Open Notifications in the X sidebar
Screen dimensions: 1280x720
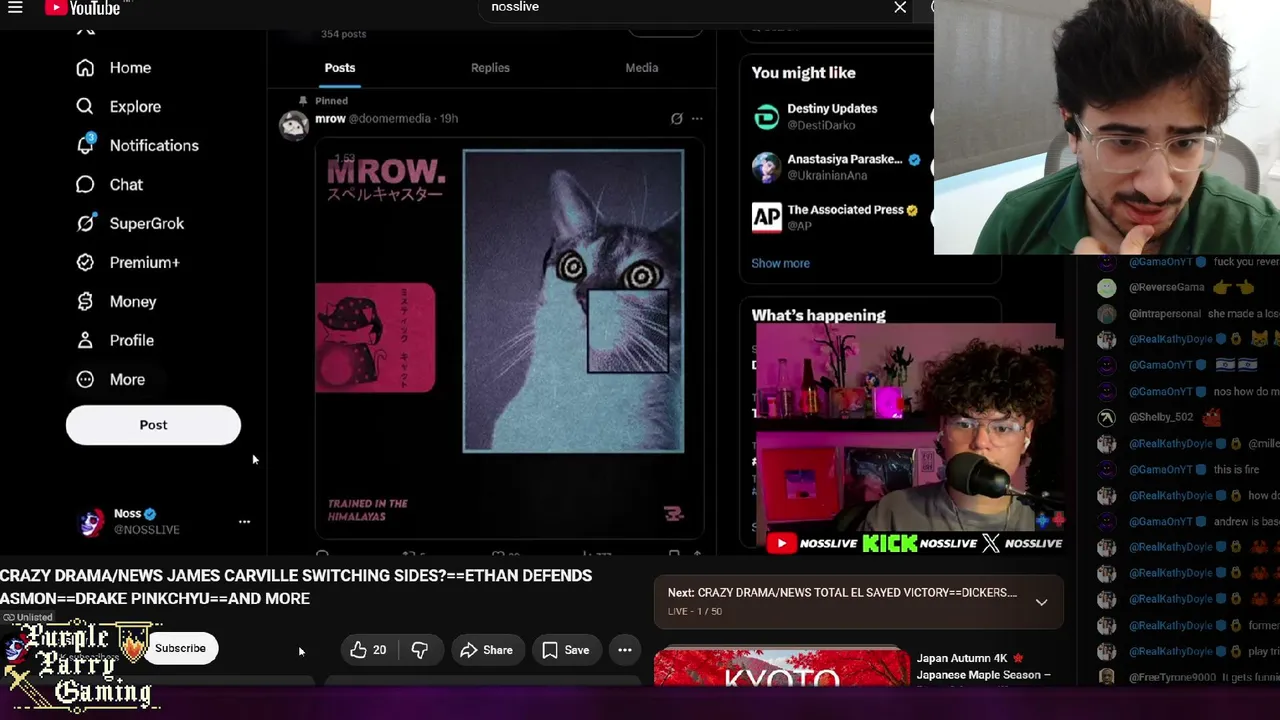coord(137,146)
